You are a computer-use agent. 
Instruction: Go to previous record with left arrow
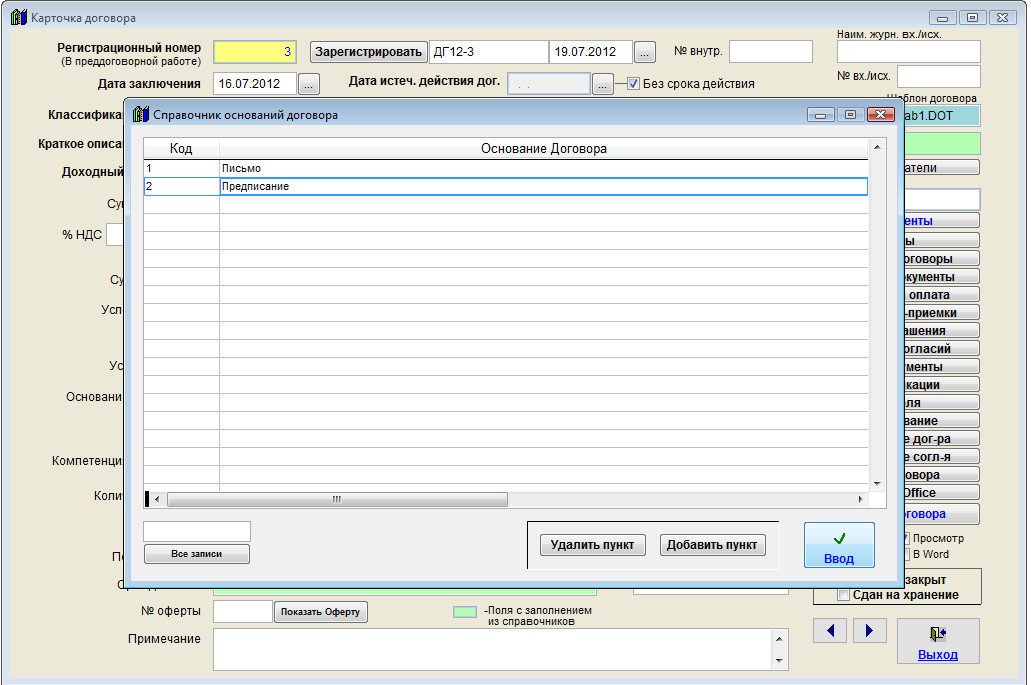pyautogui.click(x=831, y=630)
